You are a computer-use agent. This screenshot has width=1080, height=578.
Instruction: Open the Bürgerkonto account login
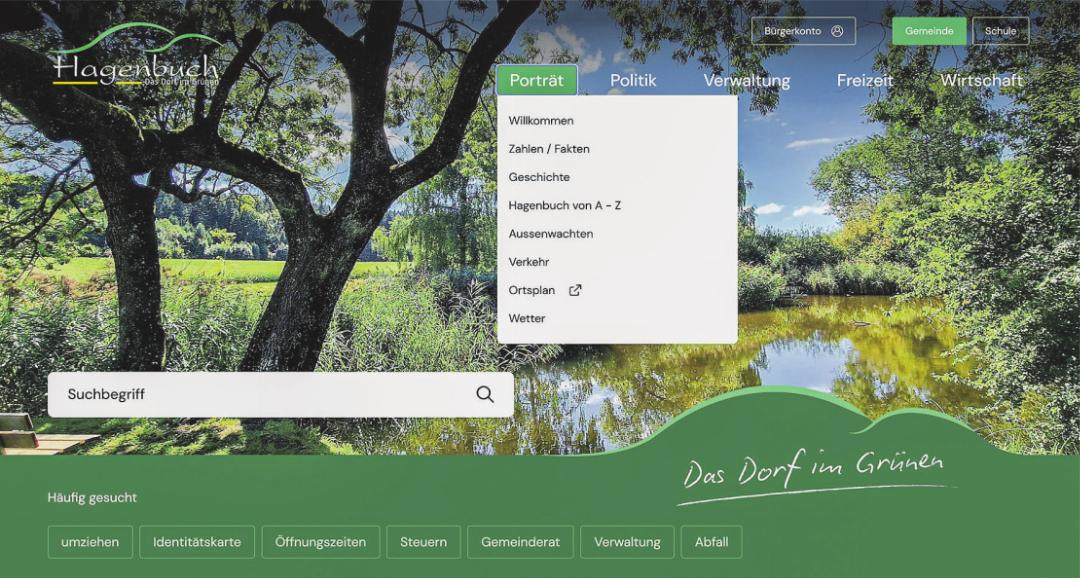click(x=803, y=31)
